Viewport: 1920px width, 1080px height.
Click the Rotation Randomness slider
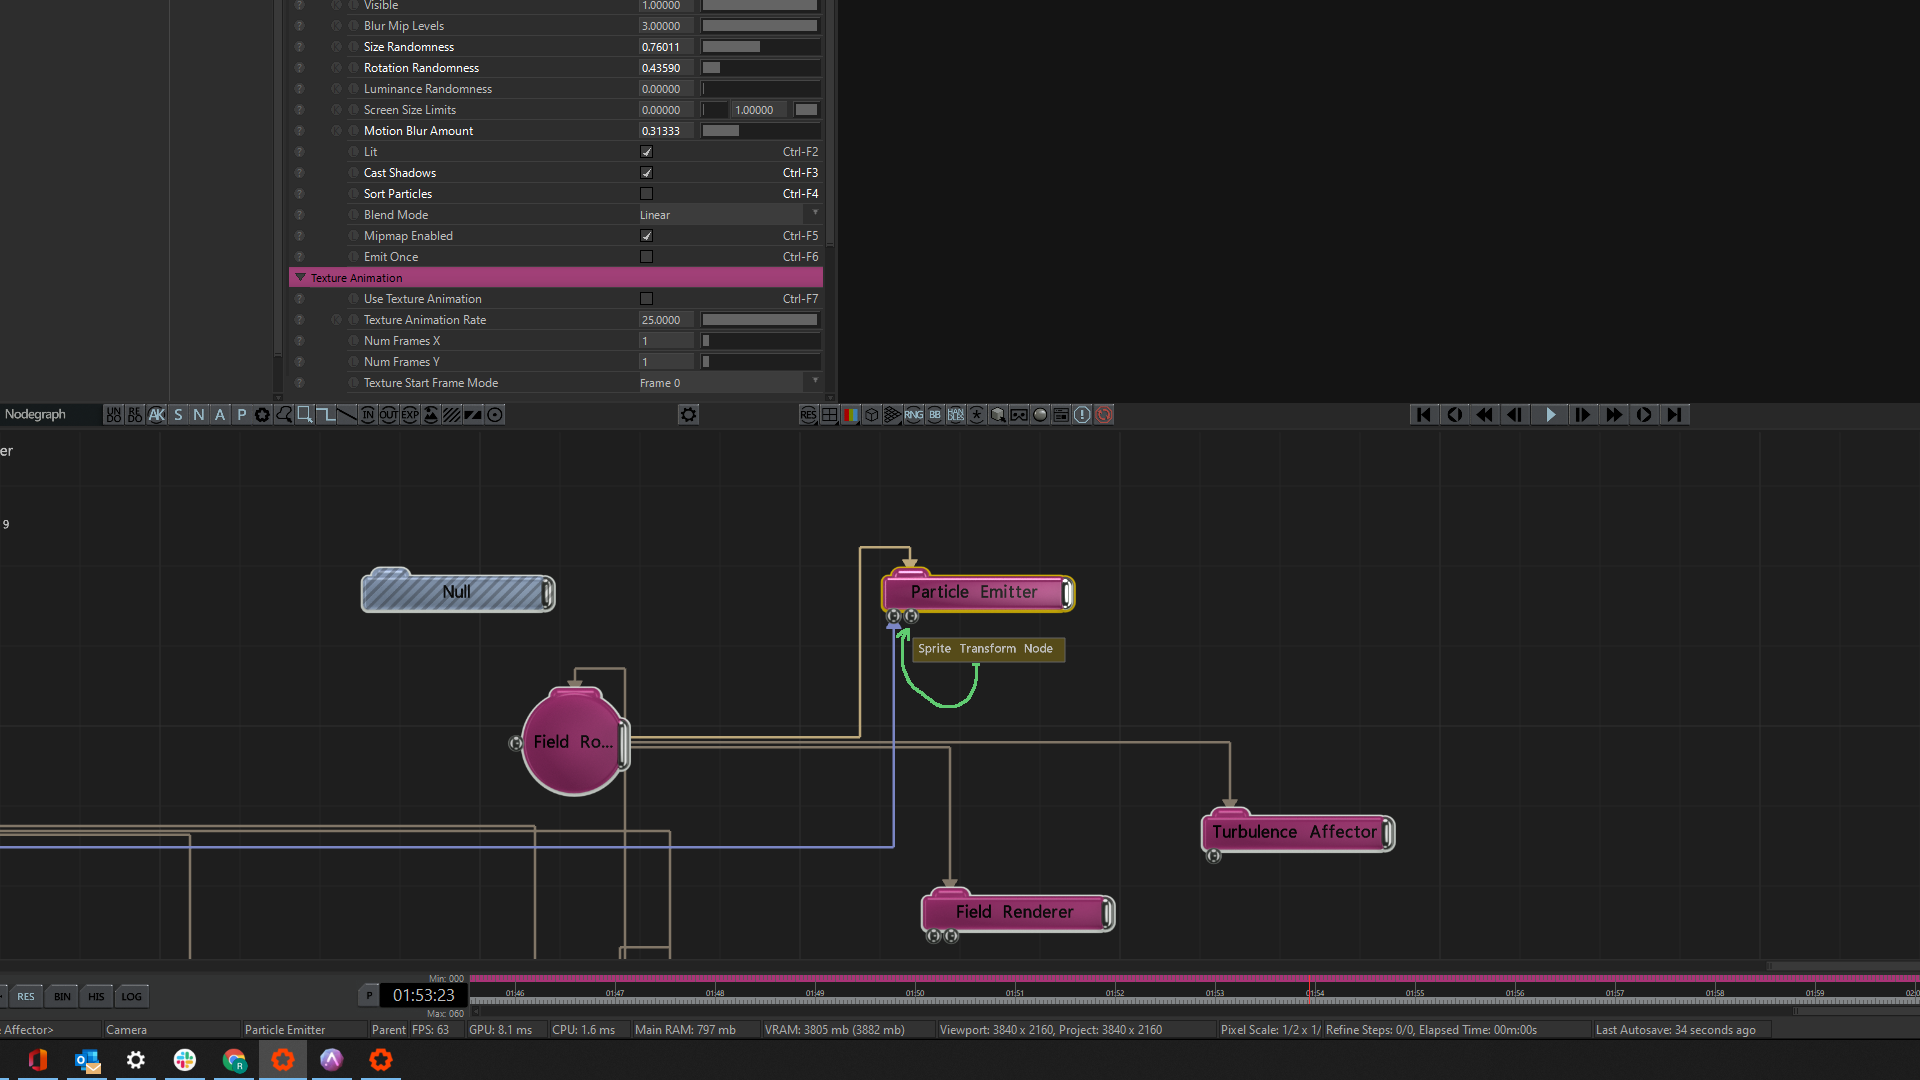click(x=760, y=68)
